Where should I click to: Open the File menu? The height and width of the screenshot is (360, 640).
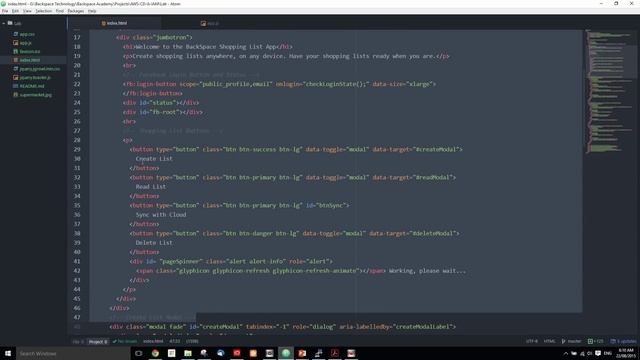tap(5, 11)
